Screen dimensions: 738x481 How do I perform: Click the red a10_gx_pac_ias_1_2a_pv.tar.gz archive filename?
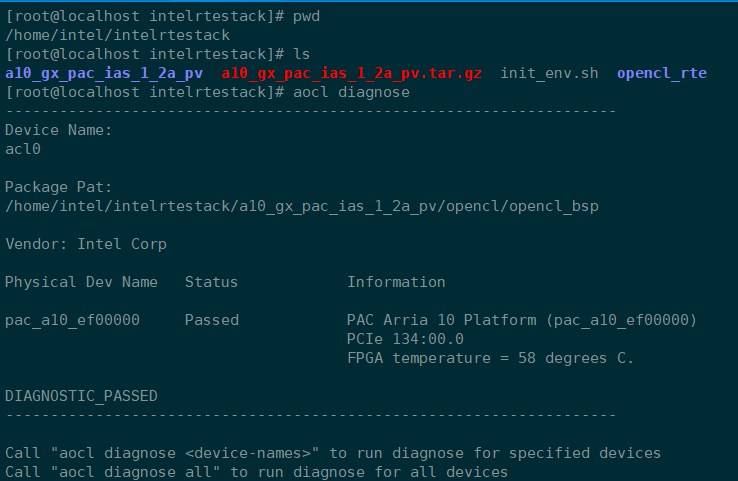pos(352,73)
